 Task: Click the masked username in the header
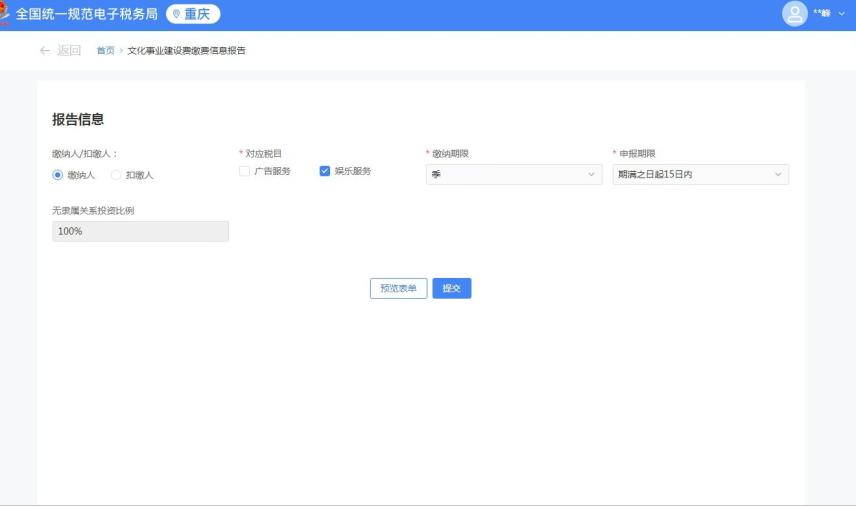tap(821, 14)
